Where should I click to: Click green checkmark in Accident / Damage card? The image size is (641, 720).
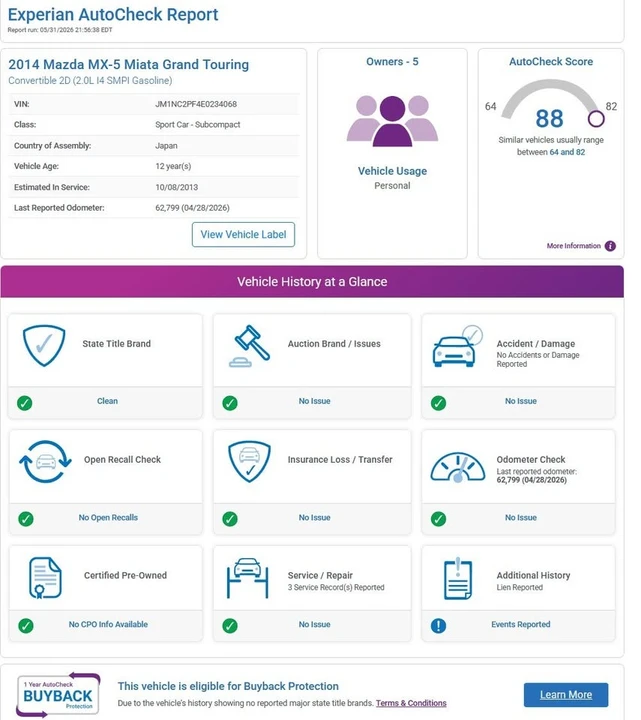click(439, 403)
